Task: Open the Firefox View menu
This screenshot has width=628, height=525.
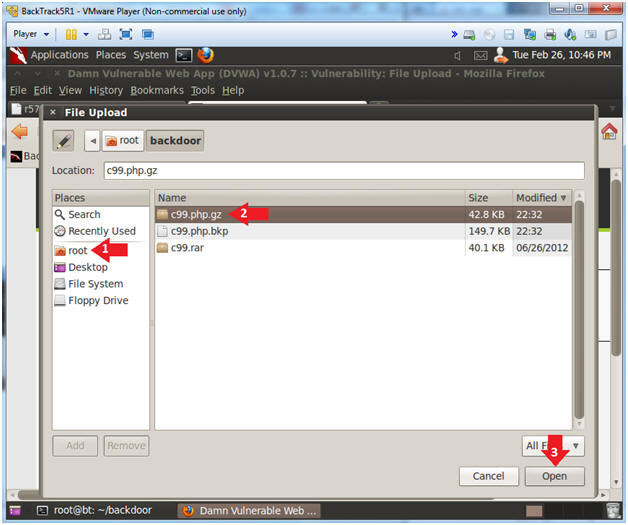Action: [70, 91]
